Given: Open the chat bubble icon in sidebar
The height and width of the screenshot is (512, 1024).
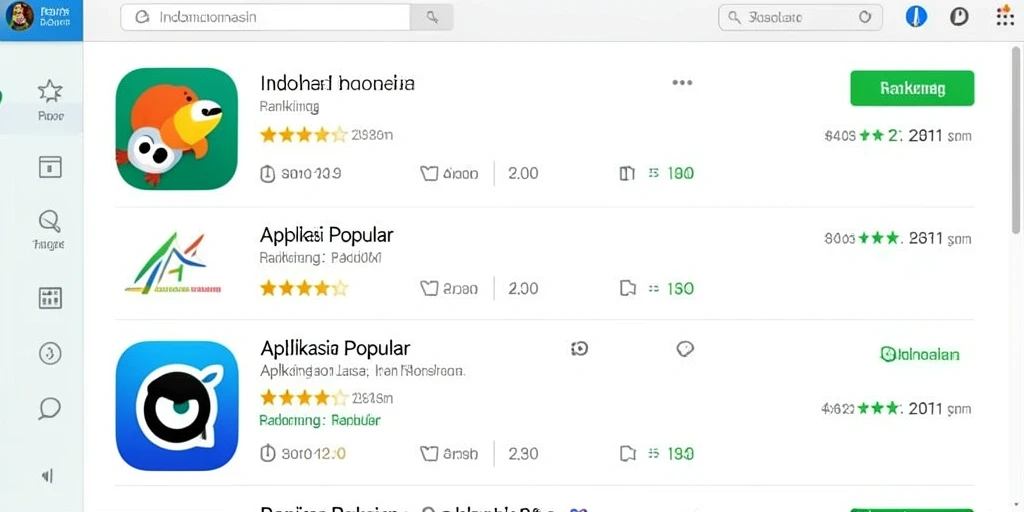Looking at the screenshot, I should [50, 408].
